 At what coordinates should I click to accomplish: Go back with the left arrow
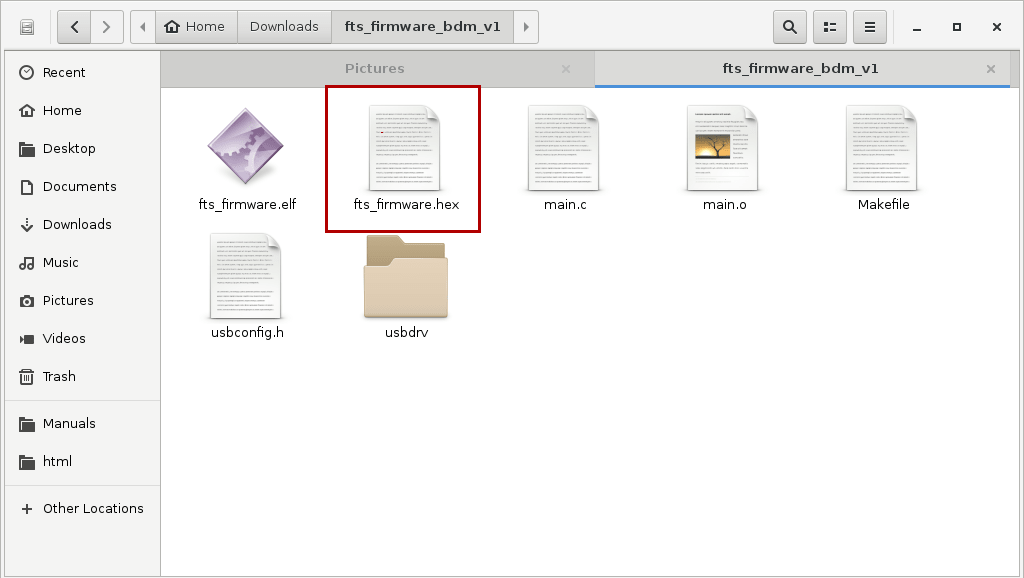click(x=74, y=27)
